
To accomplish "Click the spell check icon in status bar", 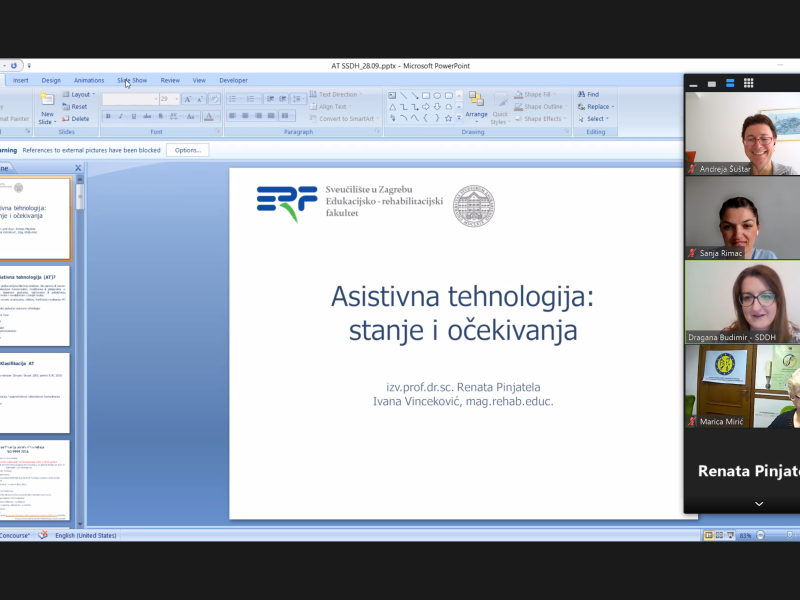I will tap(43, 536).
